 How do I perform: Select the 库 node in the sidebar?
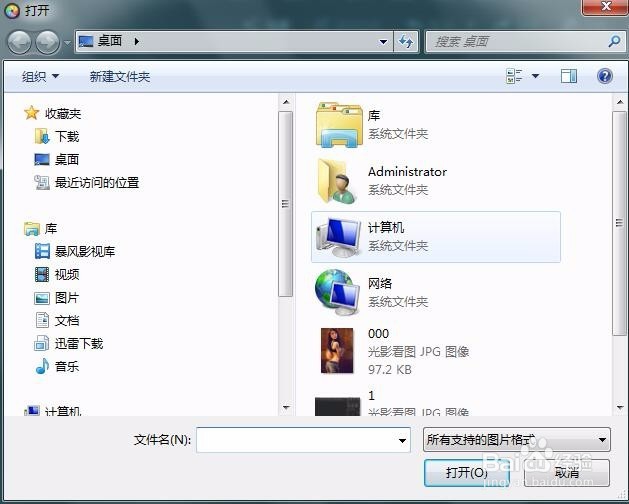51,229
